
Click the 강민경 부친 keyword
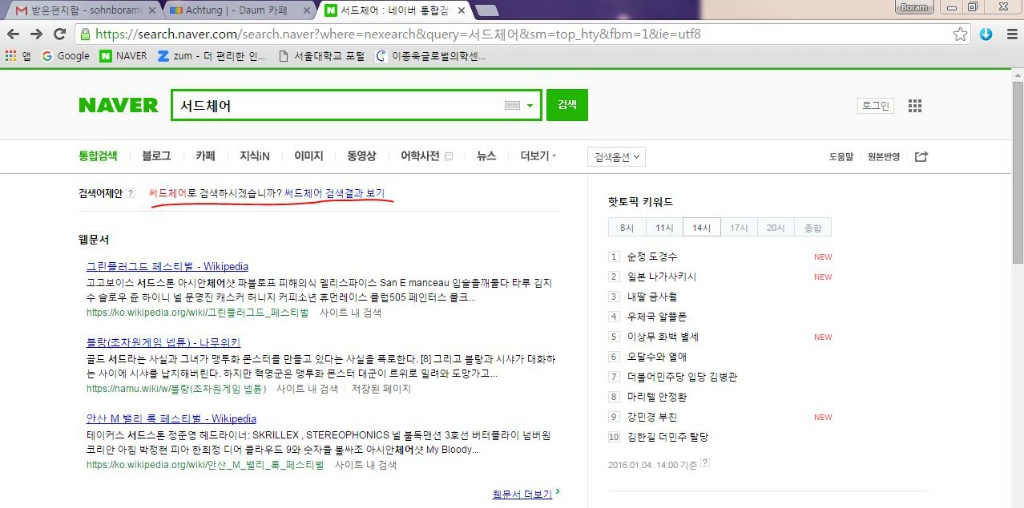pyautogui.click(x=652, y=417)
